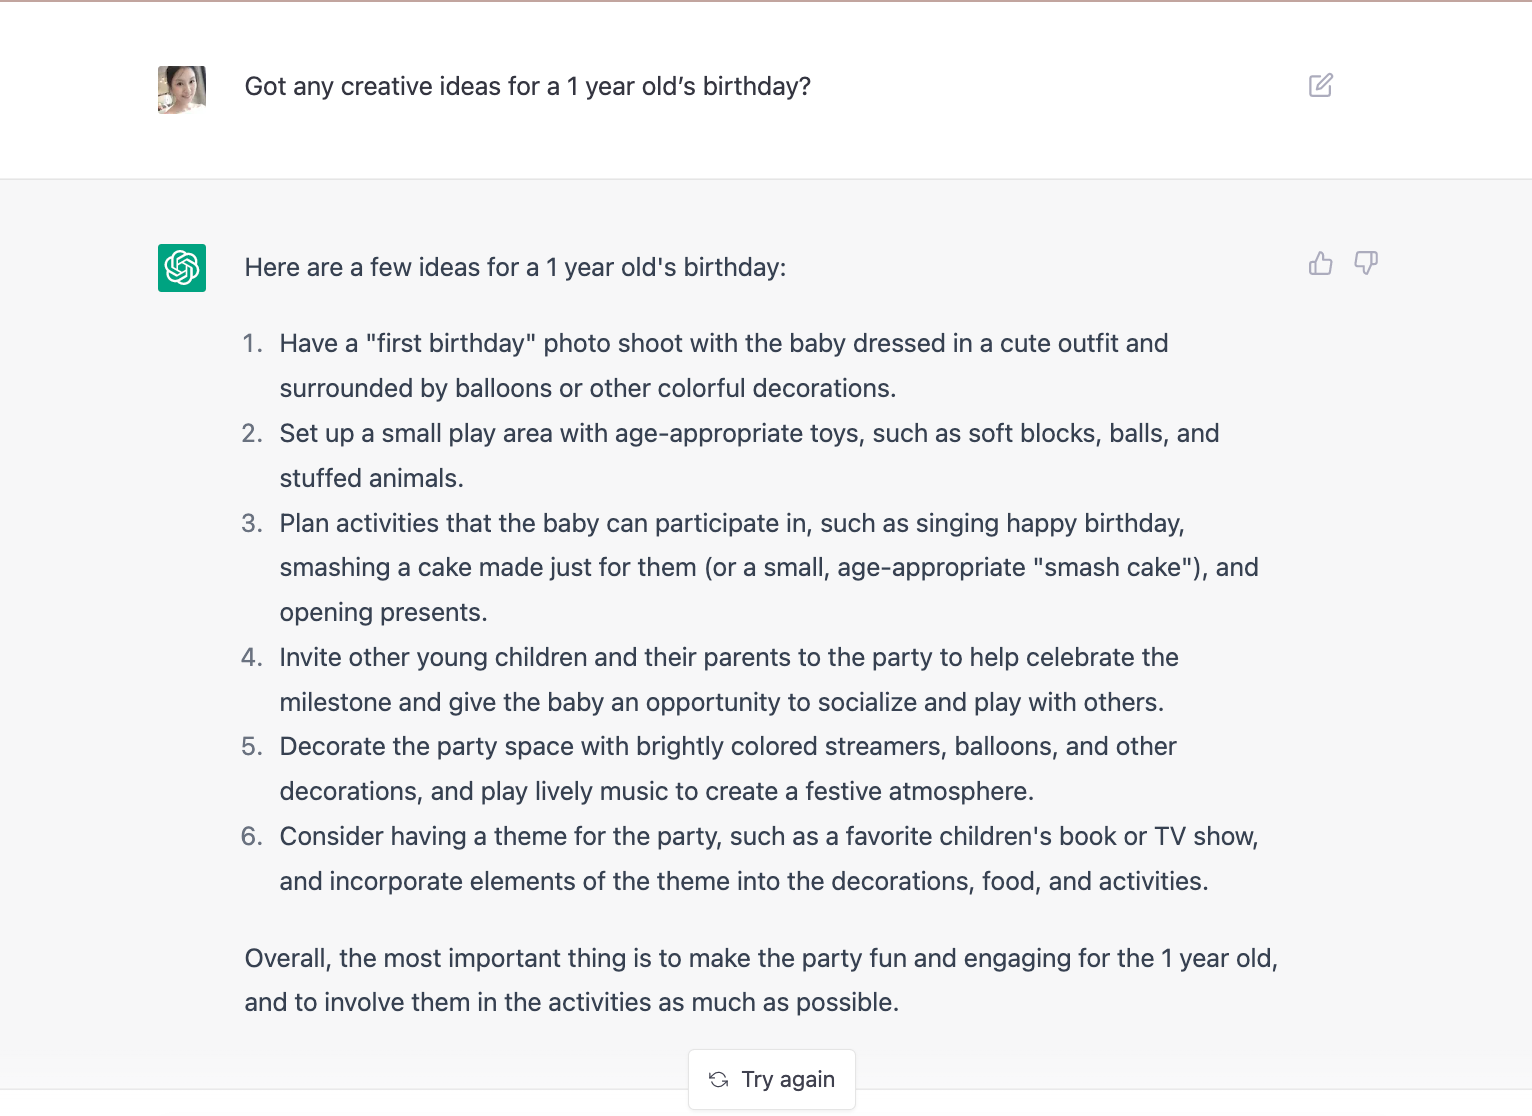The height and width of the screenshot is (1116, 1532).
Task: Give the response a thumbs up
Action: 1320,263
